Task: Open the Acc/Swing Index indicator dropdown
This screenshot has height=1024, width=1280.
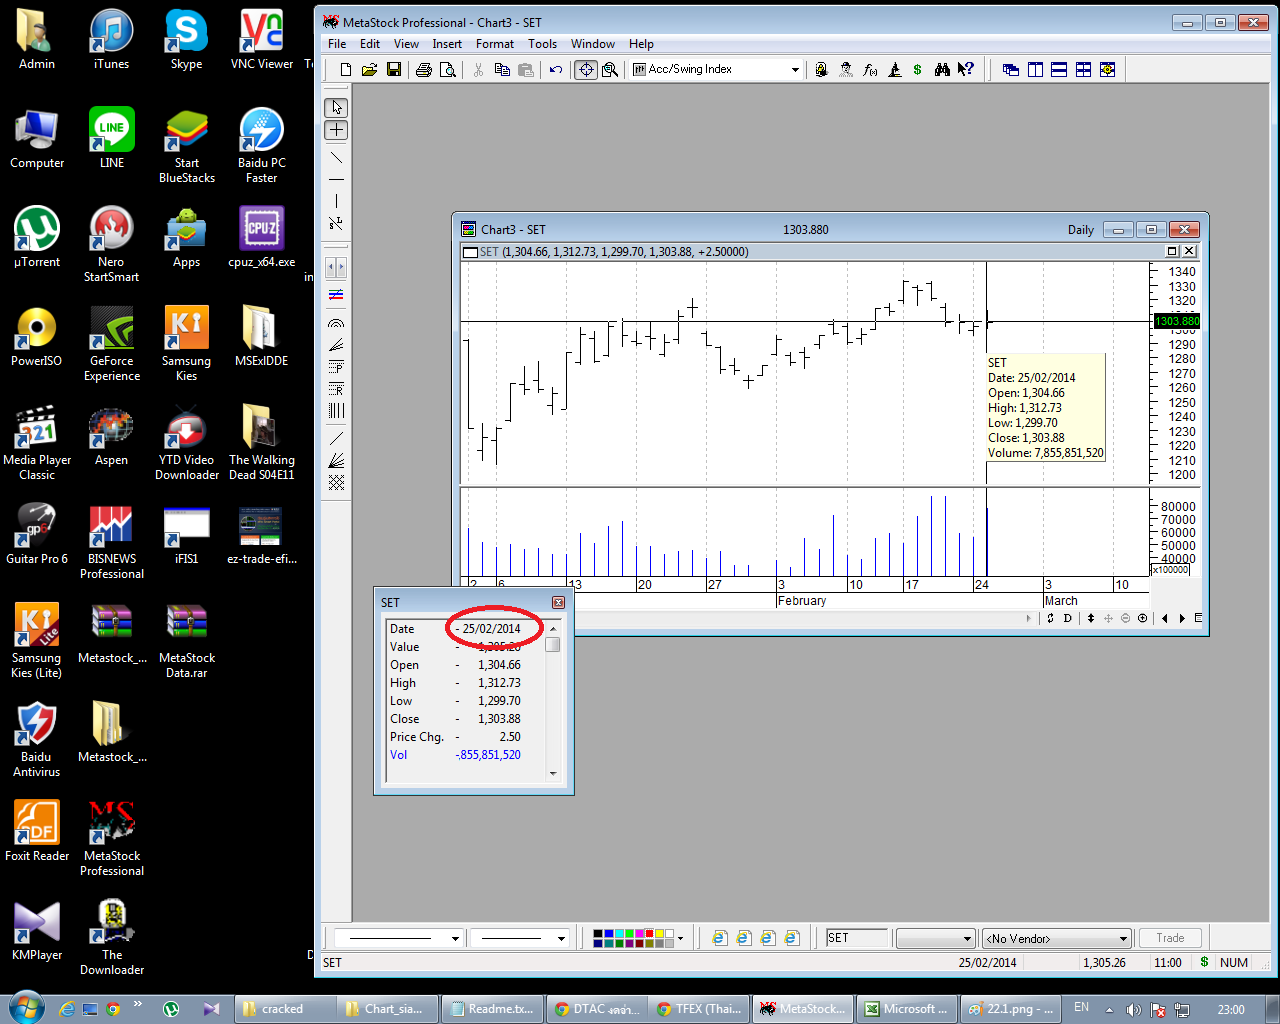Action: pyautogui.click(x=795, y=70)
